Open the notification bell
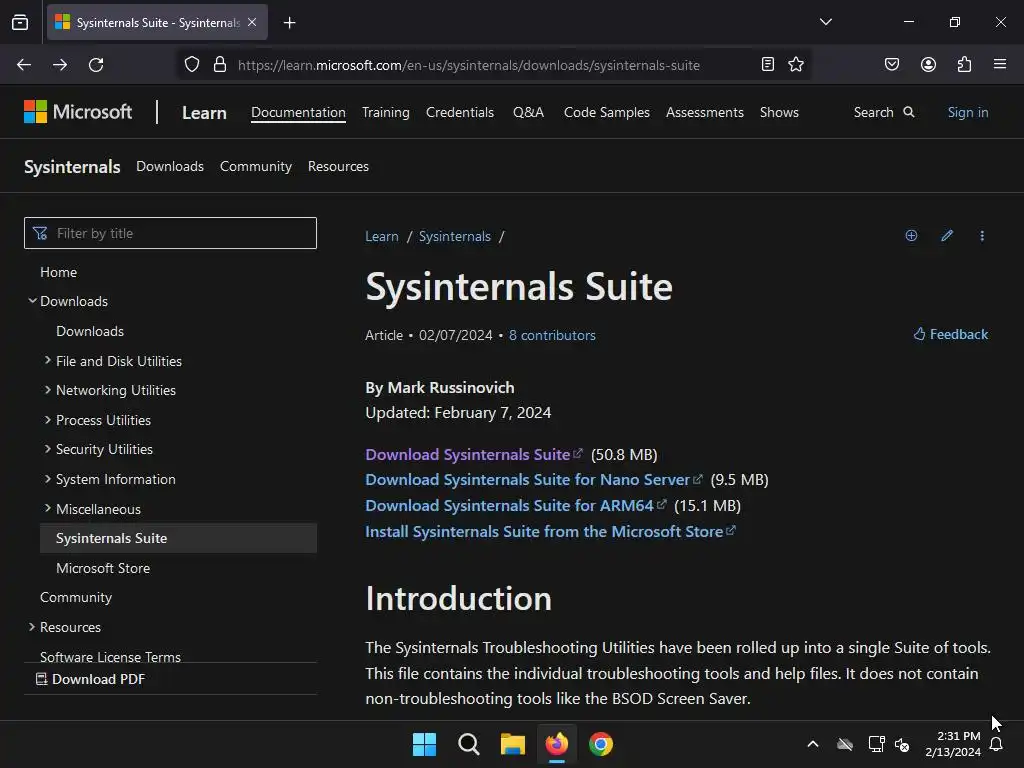 996,744
